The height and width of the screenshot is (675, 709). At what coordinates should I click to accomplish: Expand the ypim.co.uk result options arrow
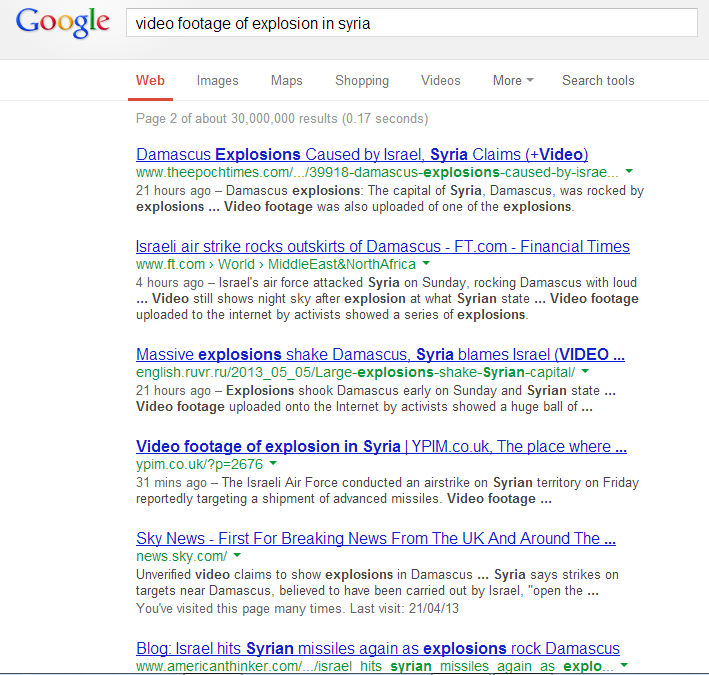[x=273, y=463]
